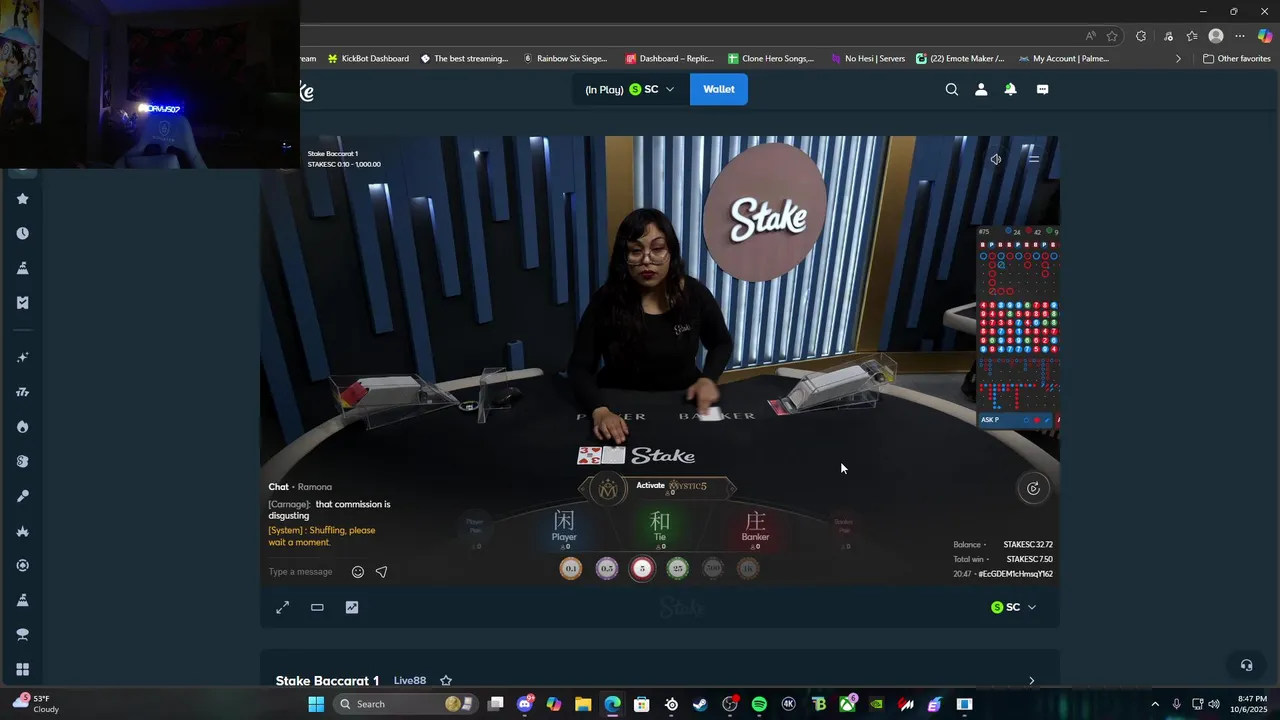Open Slots 777 sidebar icon
Image resolution: width=1280 pixels, height=720 pixels.
pos(22,392)
